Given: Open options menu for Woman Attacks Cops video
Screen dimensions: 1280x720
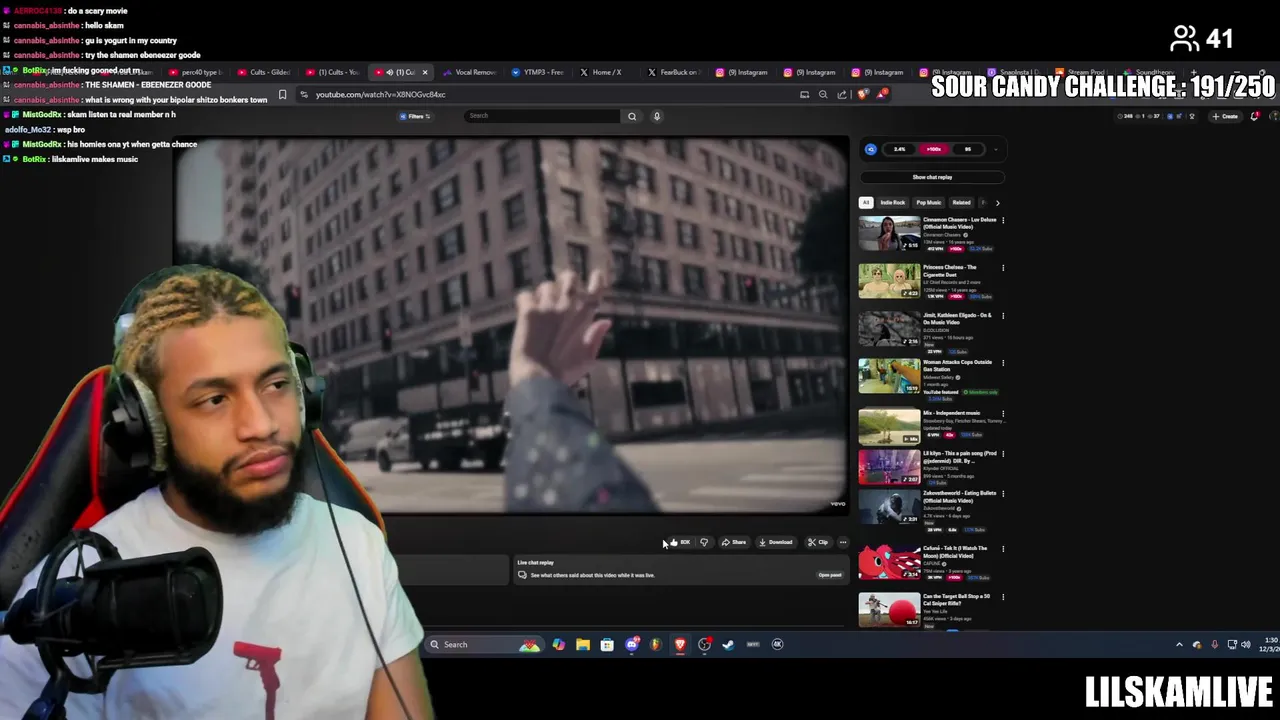Looking at the screenshot, I should click(x=1003, y=363).
